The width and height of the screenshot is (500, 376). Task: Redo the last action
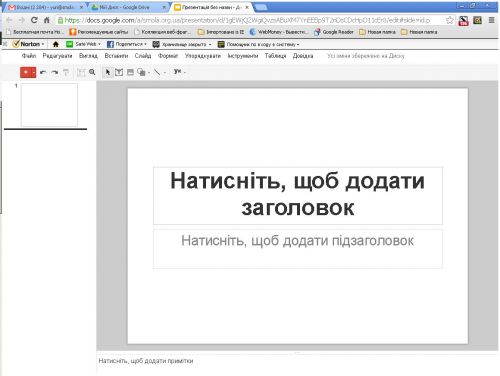click(x=55, y=72)
